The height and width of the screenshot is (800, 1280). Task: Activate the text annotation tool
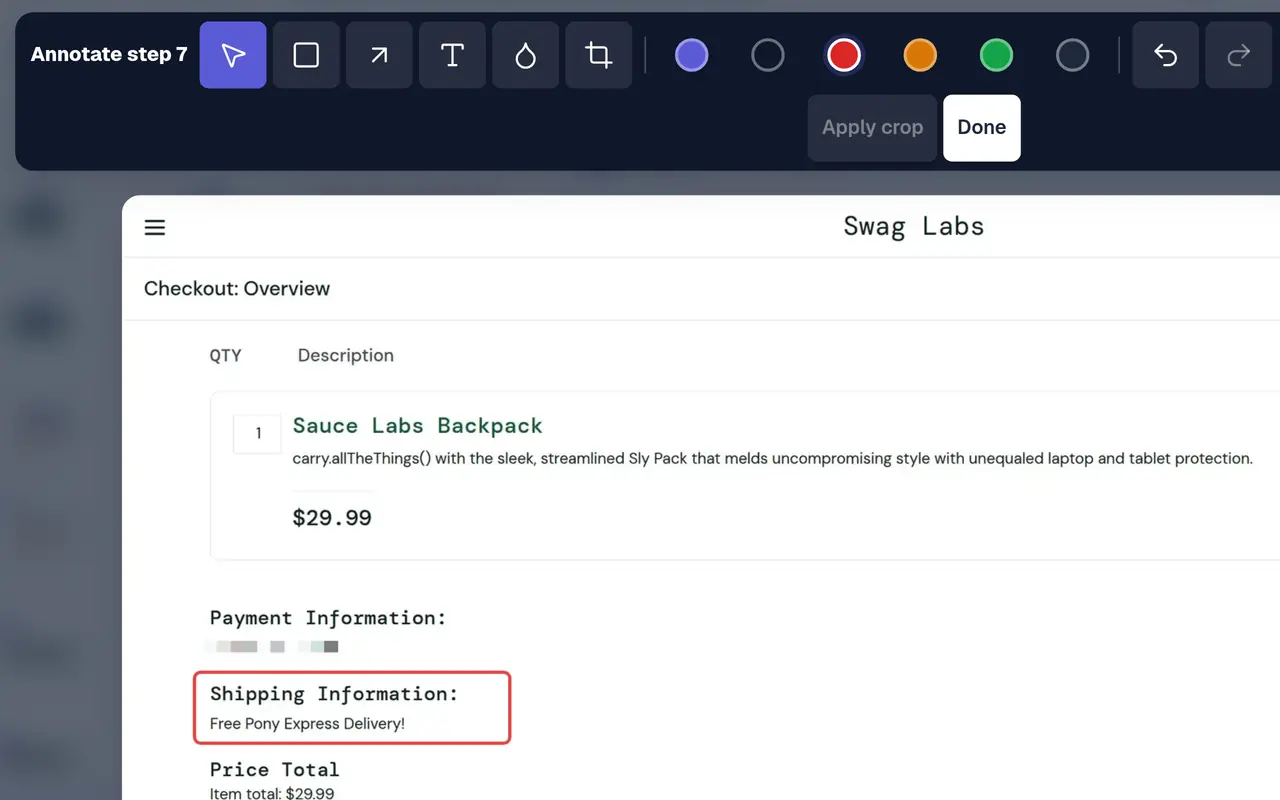click(x=452, y=55)
